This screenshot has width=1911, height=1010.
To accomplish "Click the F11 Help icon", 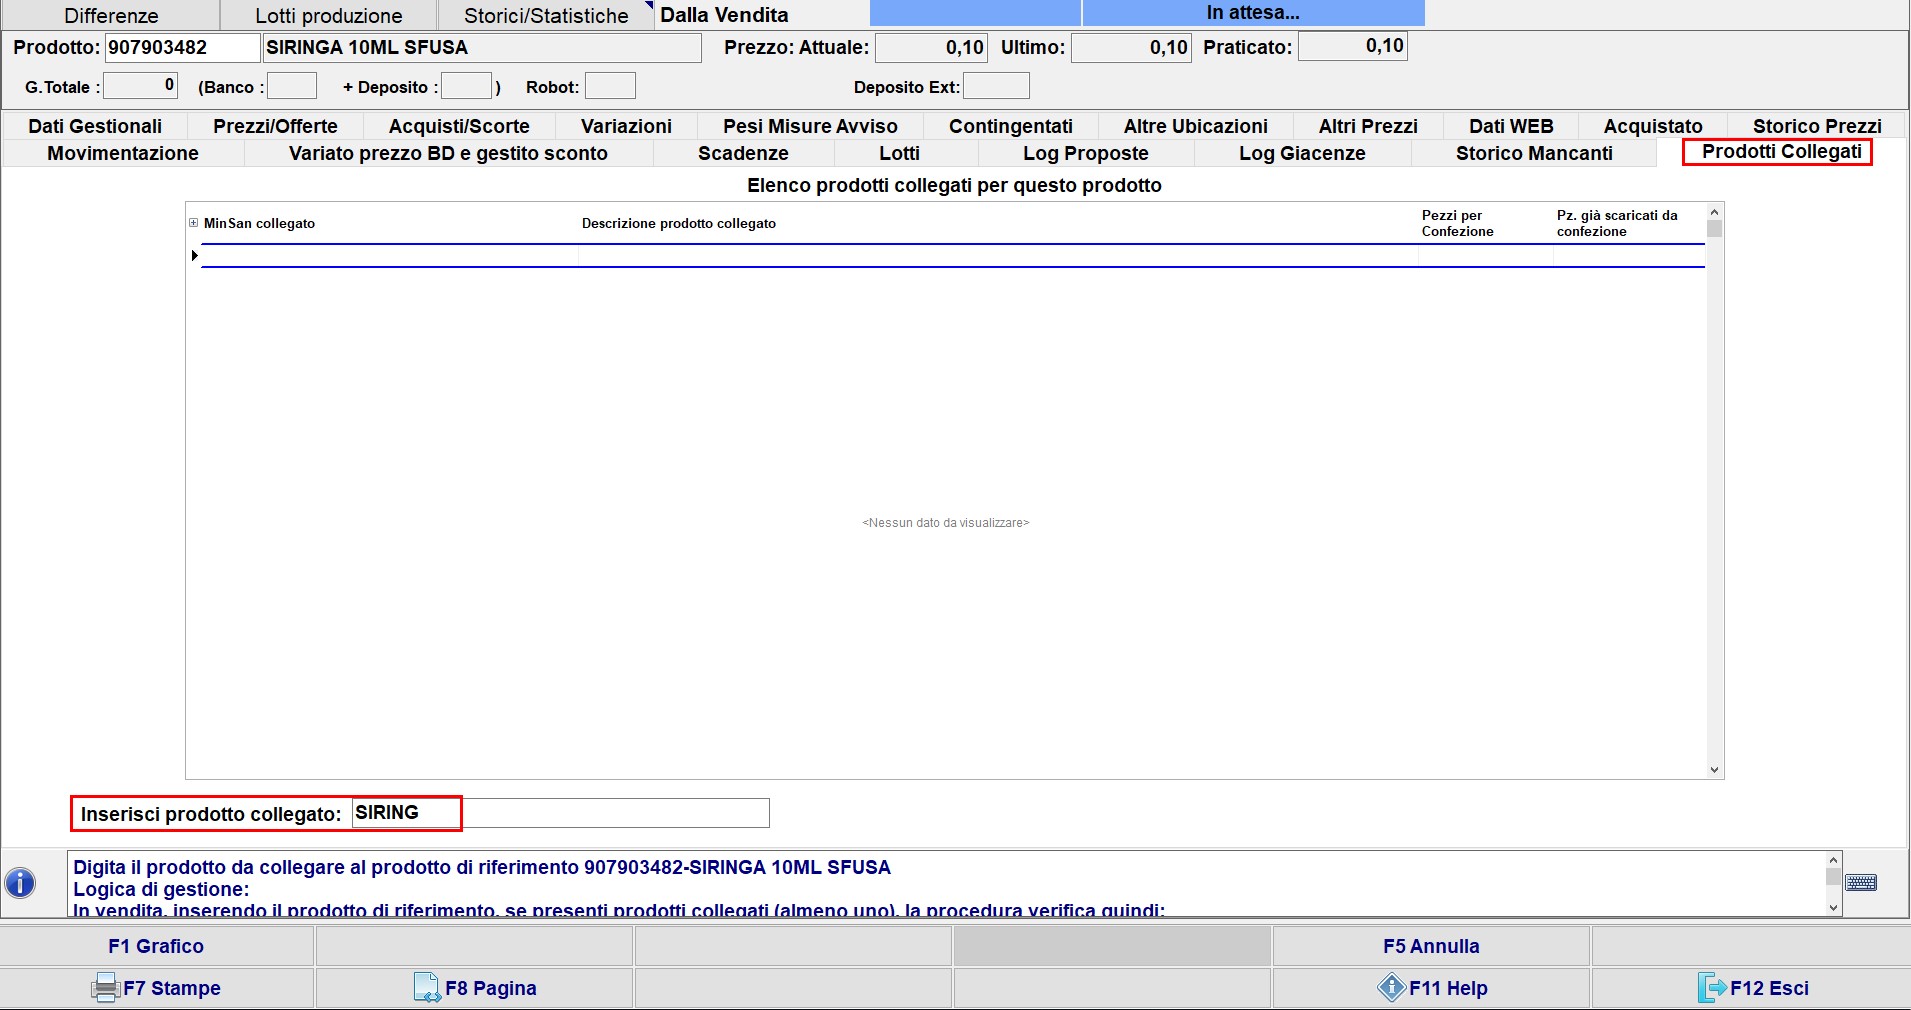I will (x=1391, y=988).
